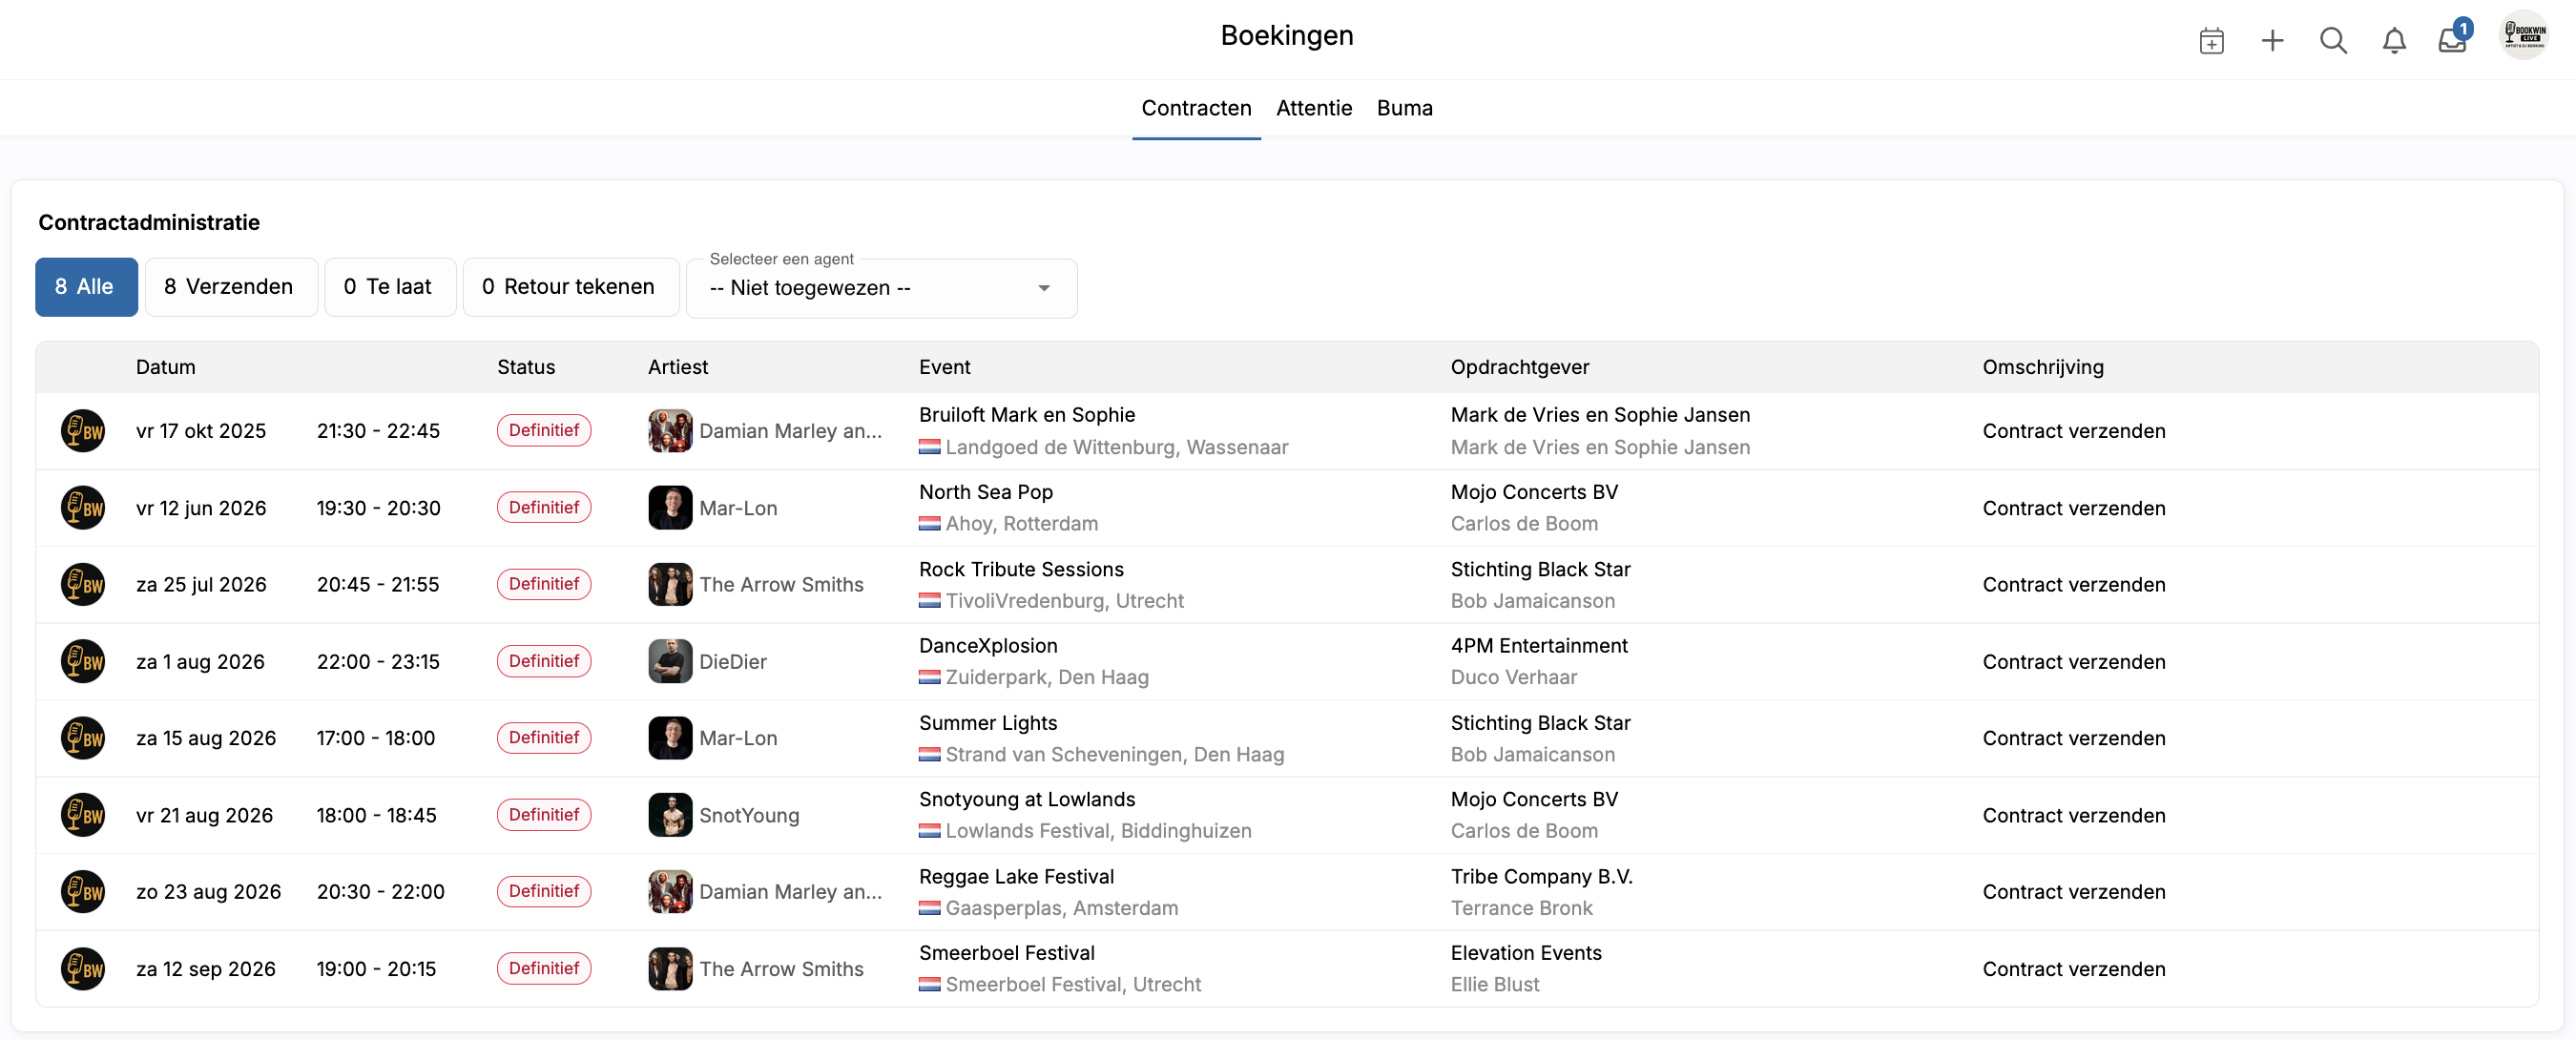The image size is (2576, 1040).
Task: Click the calendar add icon in header
Action: click(2211, 41)
